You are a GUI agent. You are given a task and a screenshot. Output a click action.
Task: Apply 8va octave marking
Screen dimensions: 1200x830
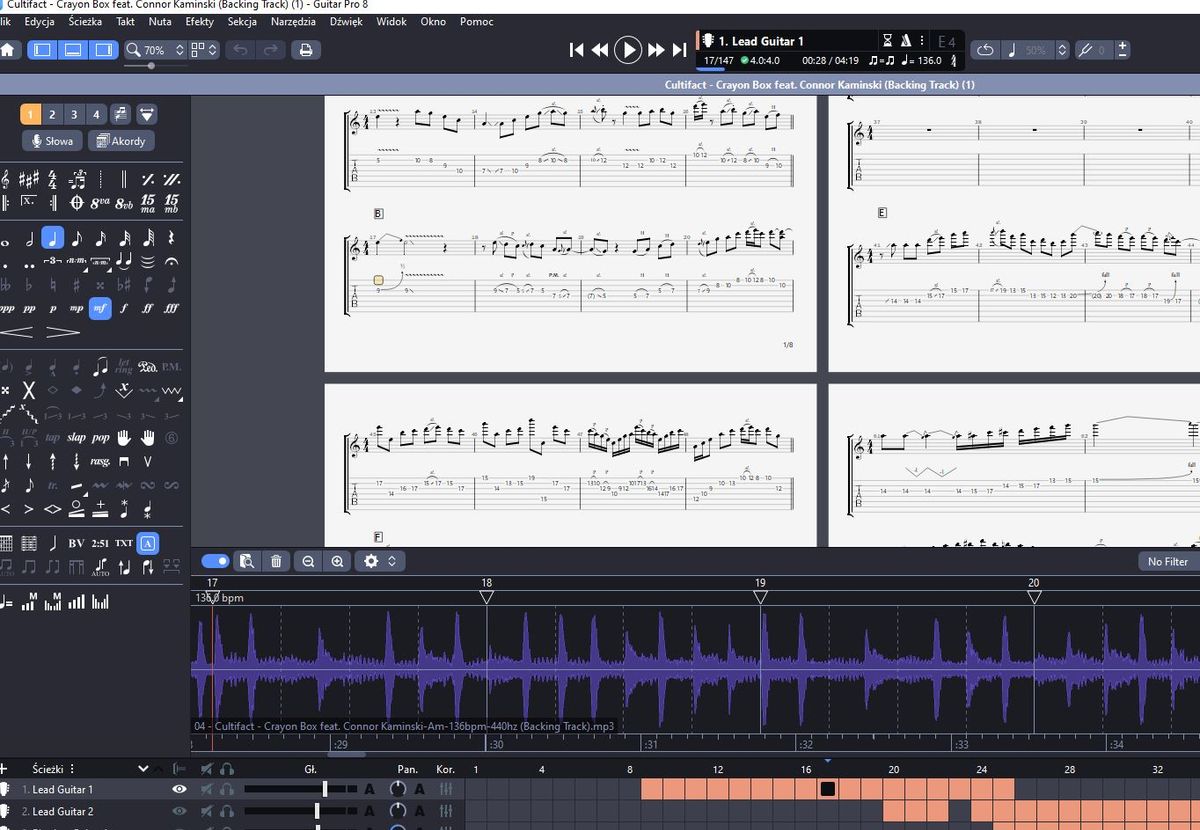100,203
